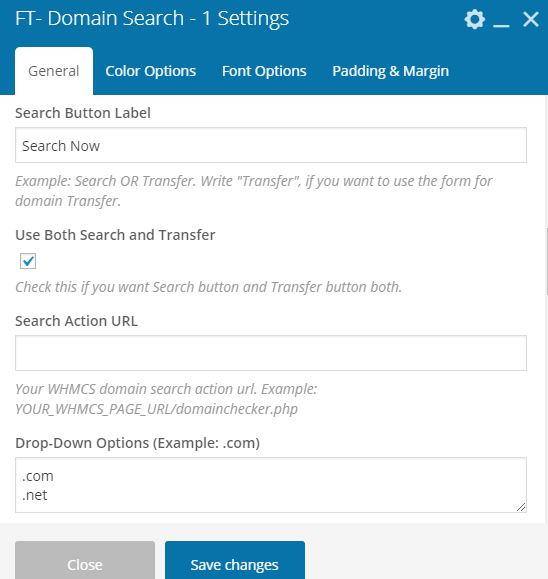The width and height of the screenshot is (548, 579).
Task: Open the settings gear menu in header
Action: pyautogui.click(x=475, y=19)
